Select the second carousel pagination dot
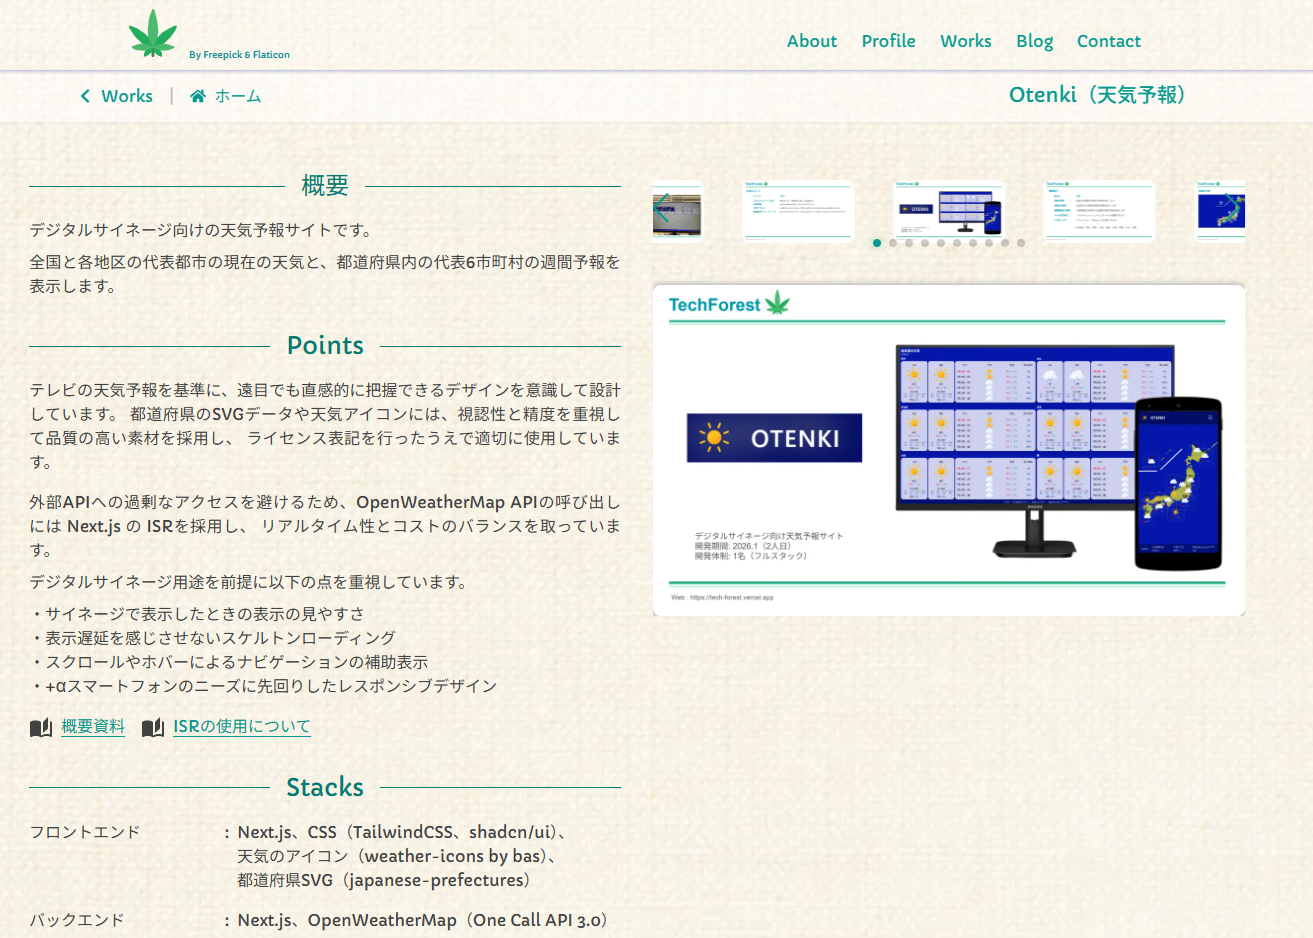 (x=893, y=243)
